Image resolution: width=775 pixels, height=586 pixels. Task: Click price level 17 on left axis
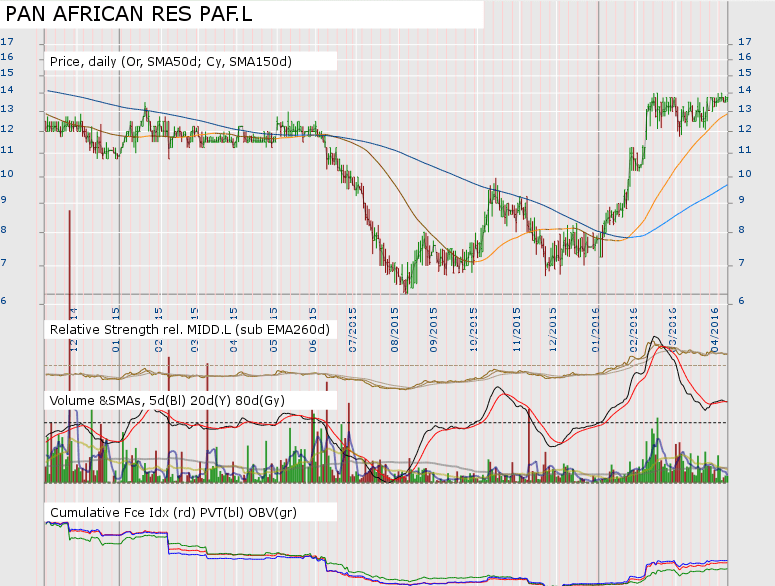[7, 42]
